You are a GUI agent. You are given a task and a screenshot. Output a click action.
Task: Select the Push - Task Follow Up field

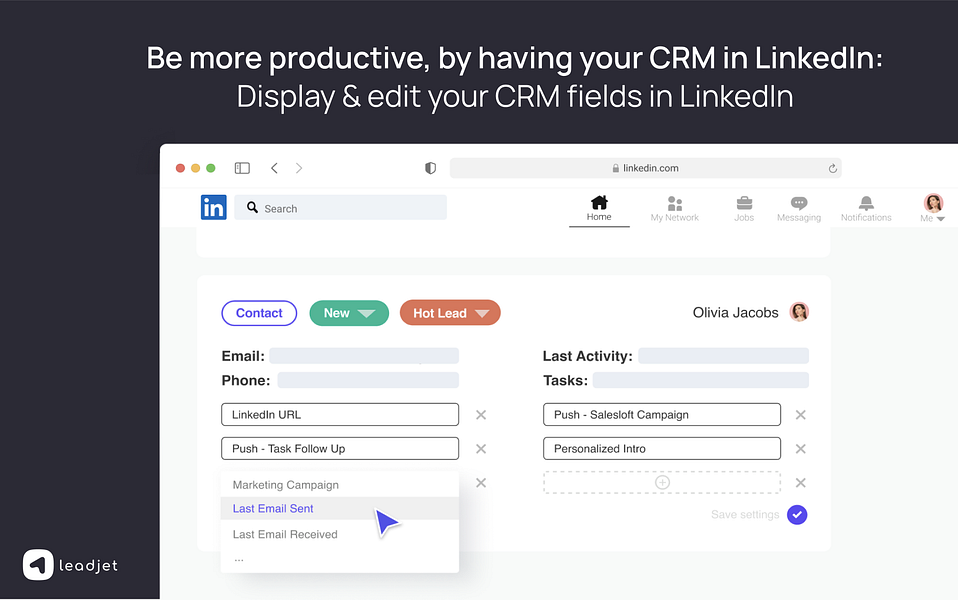click(x=340, y=448)
